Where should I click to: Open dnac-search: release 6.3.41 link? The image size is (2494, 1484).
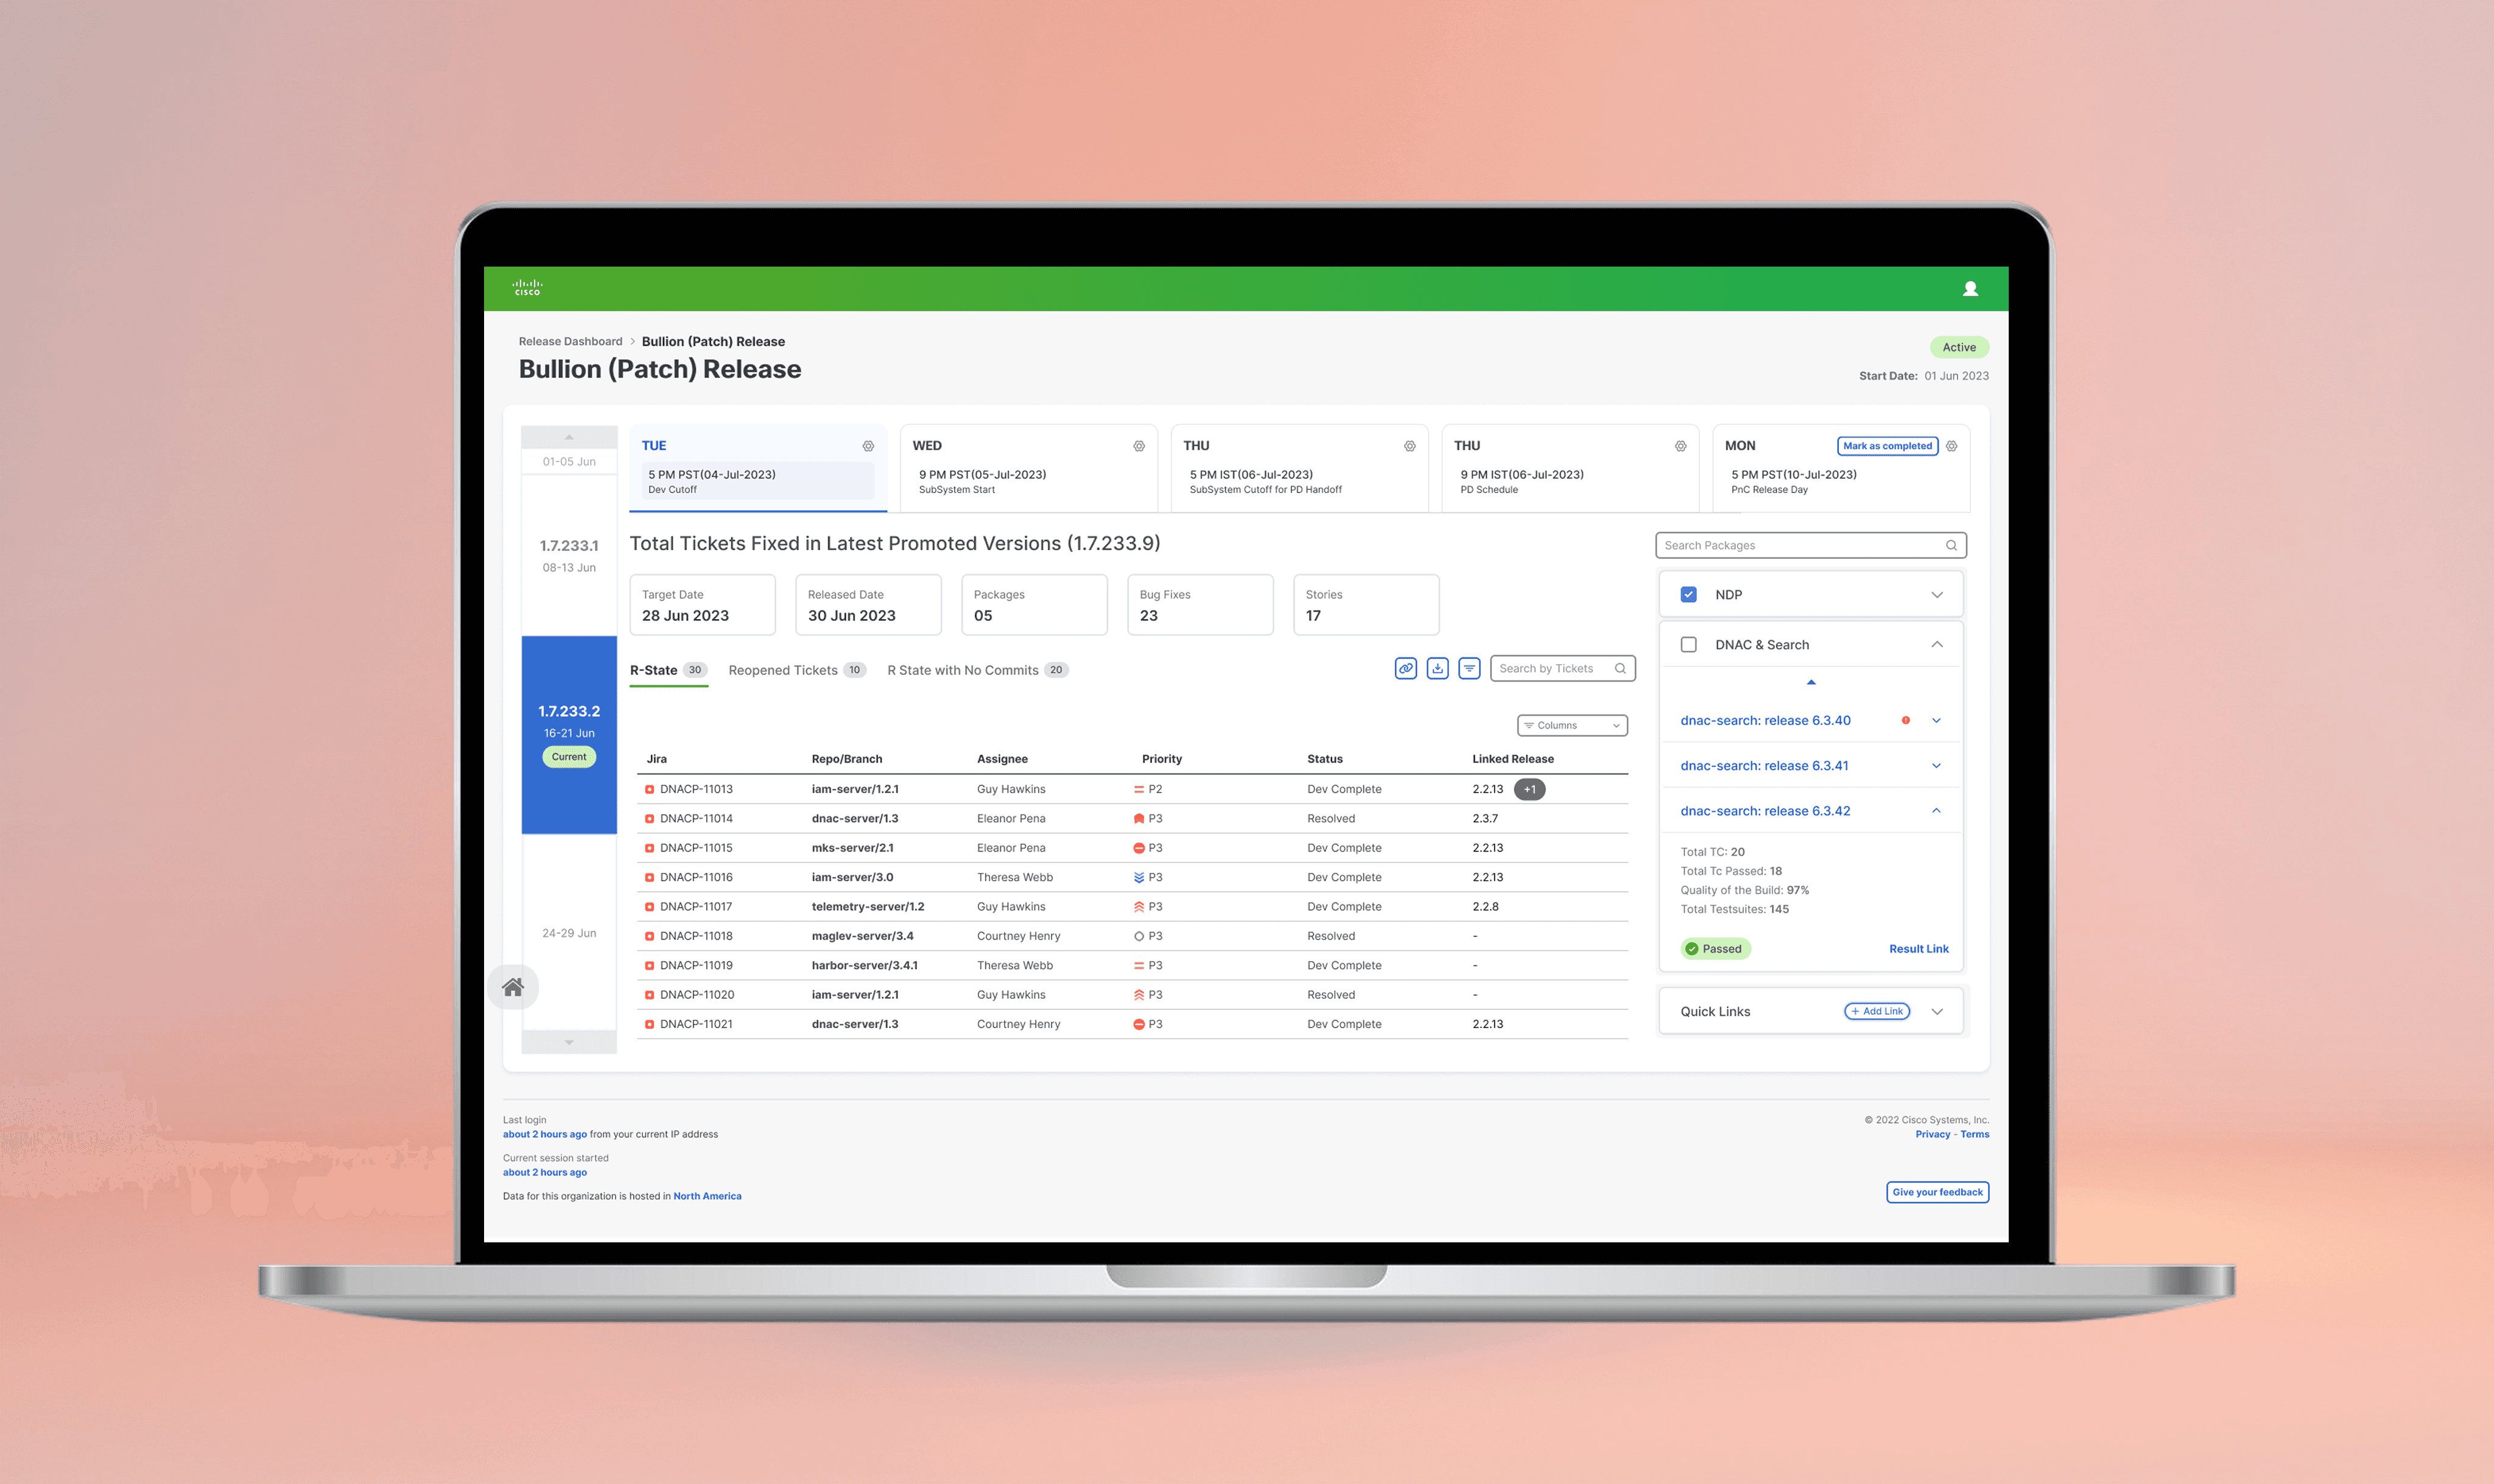(1764, 766)
